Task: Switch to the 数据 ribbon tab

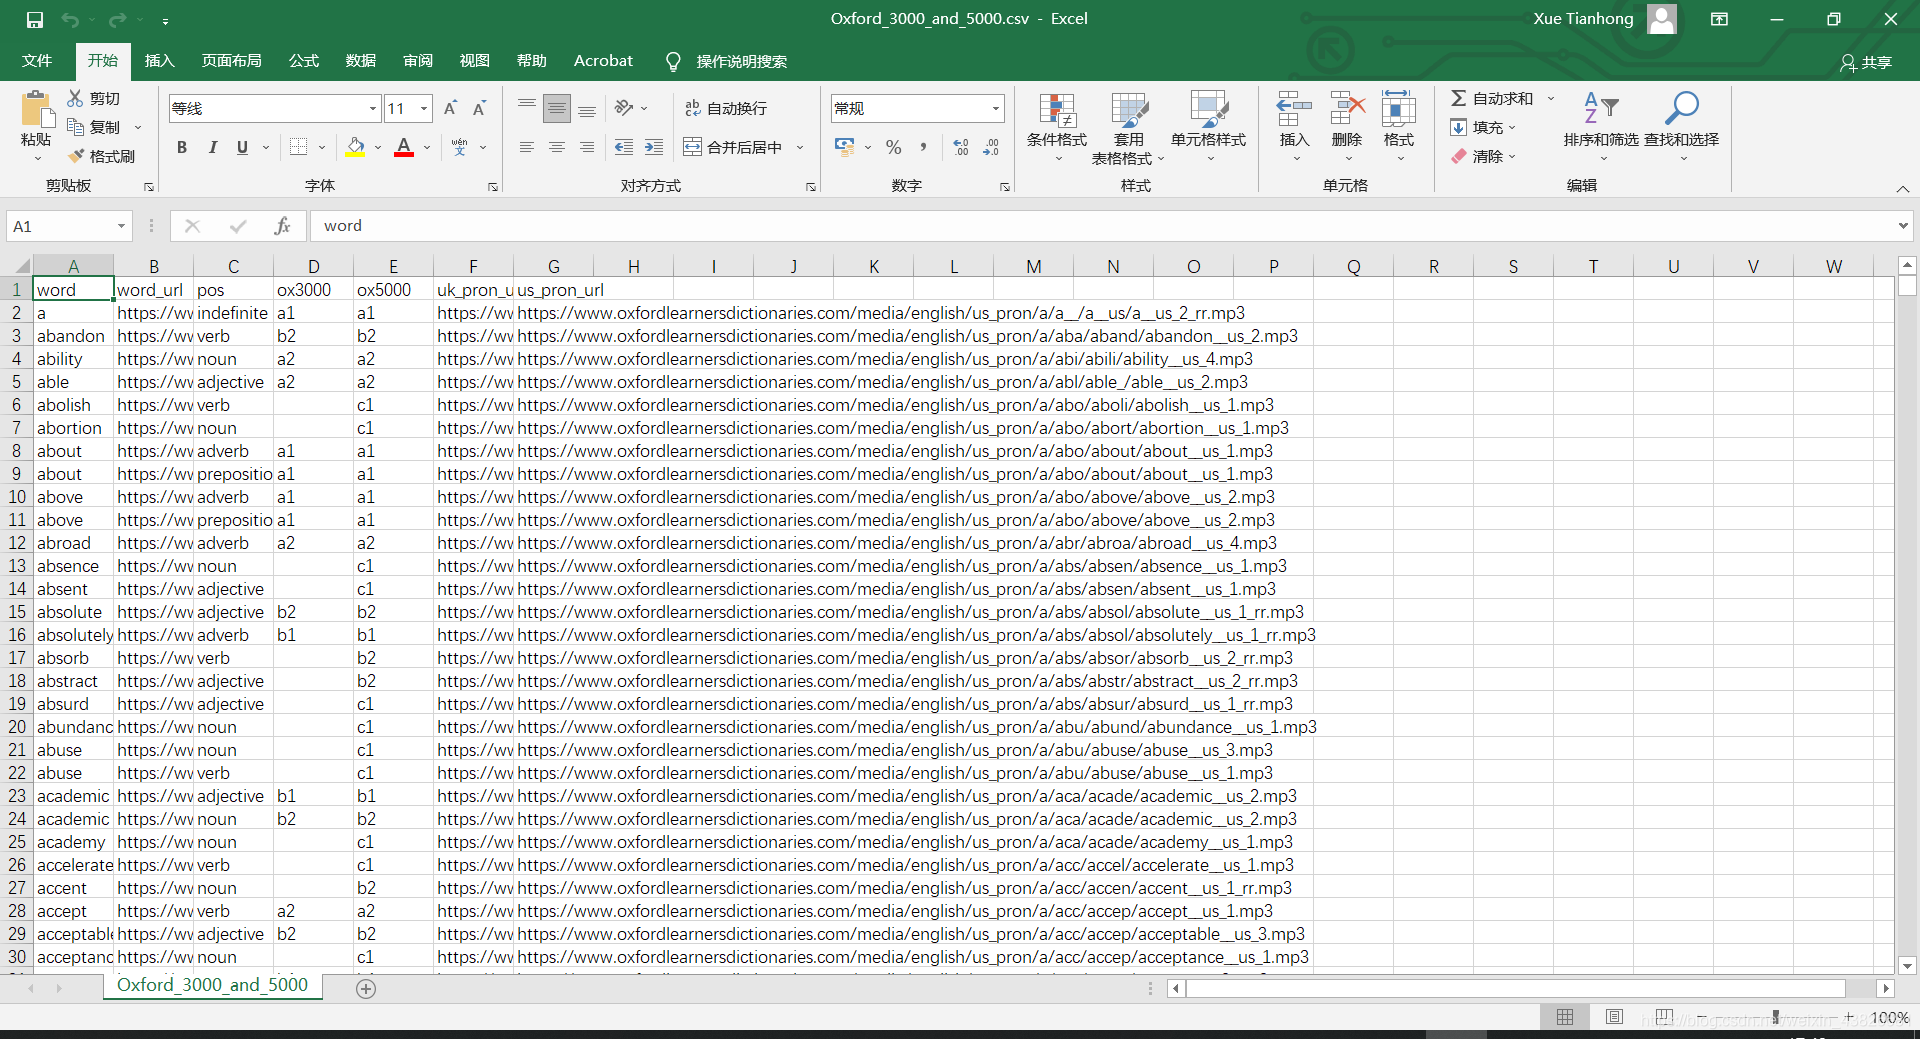Action: point(360,61)
